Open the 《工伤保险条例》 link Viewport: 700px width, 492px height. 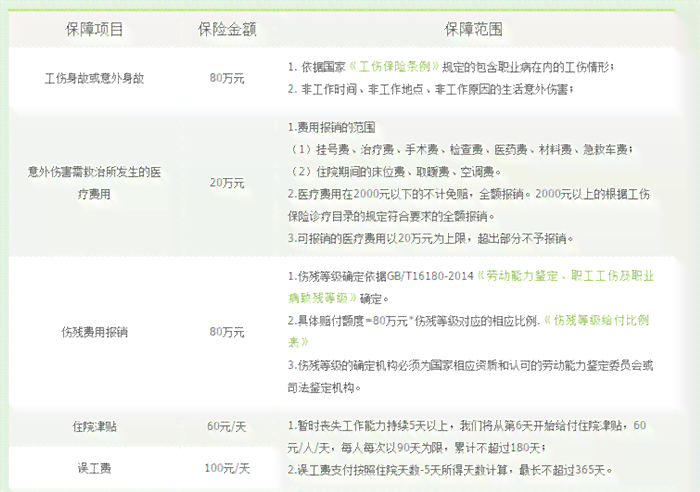tap(394, 67)
